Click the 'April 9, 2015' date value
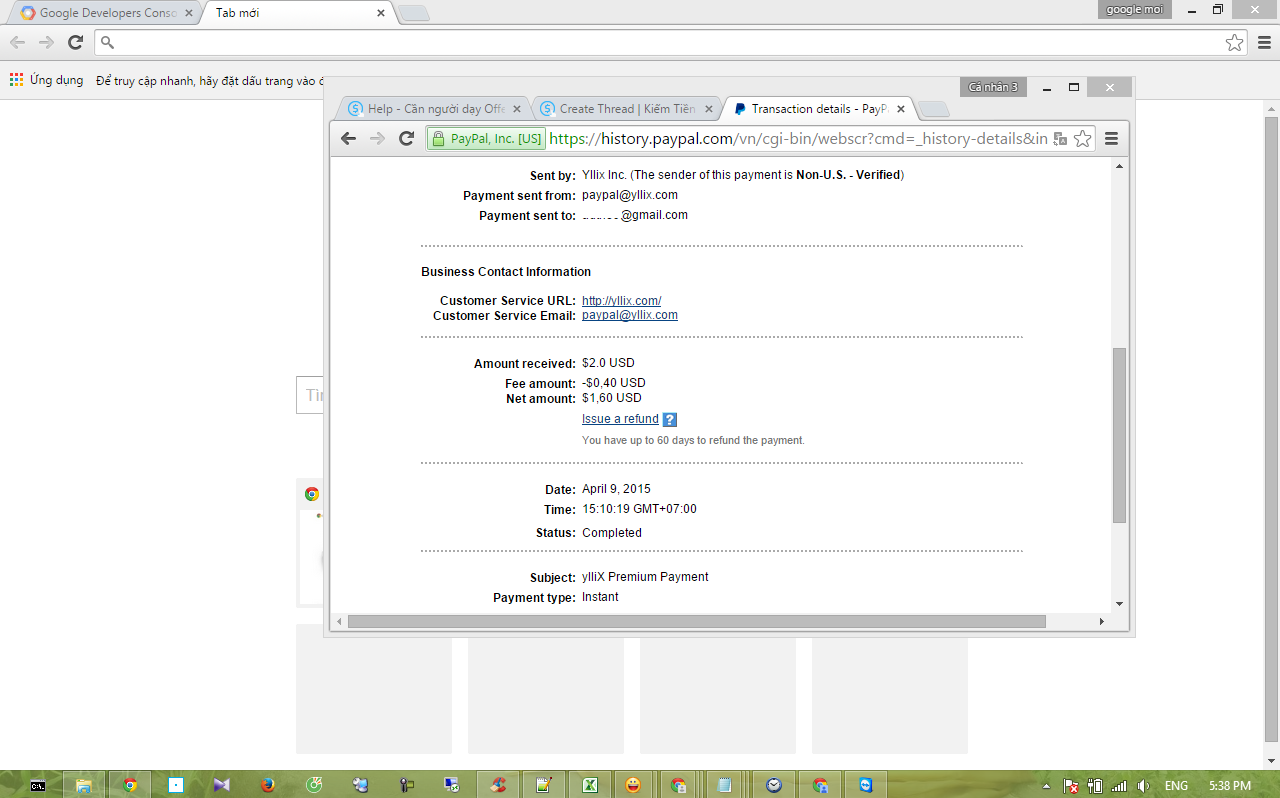 point(616,489)
